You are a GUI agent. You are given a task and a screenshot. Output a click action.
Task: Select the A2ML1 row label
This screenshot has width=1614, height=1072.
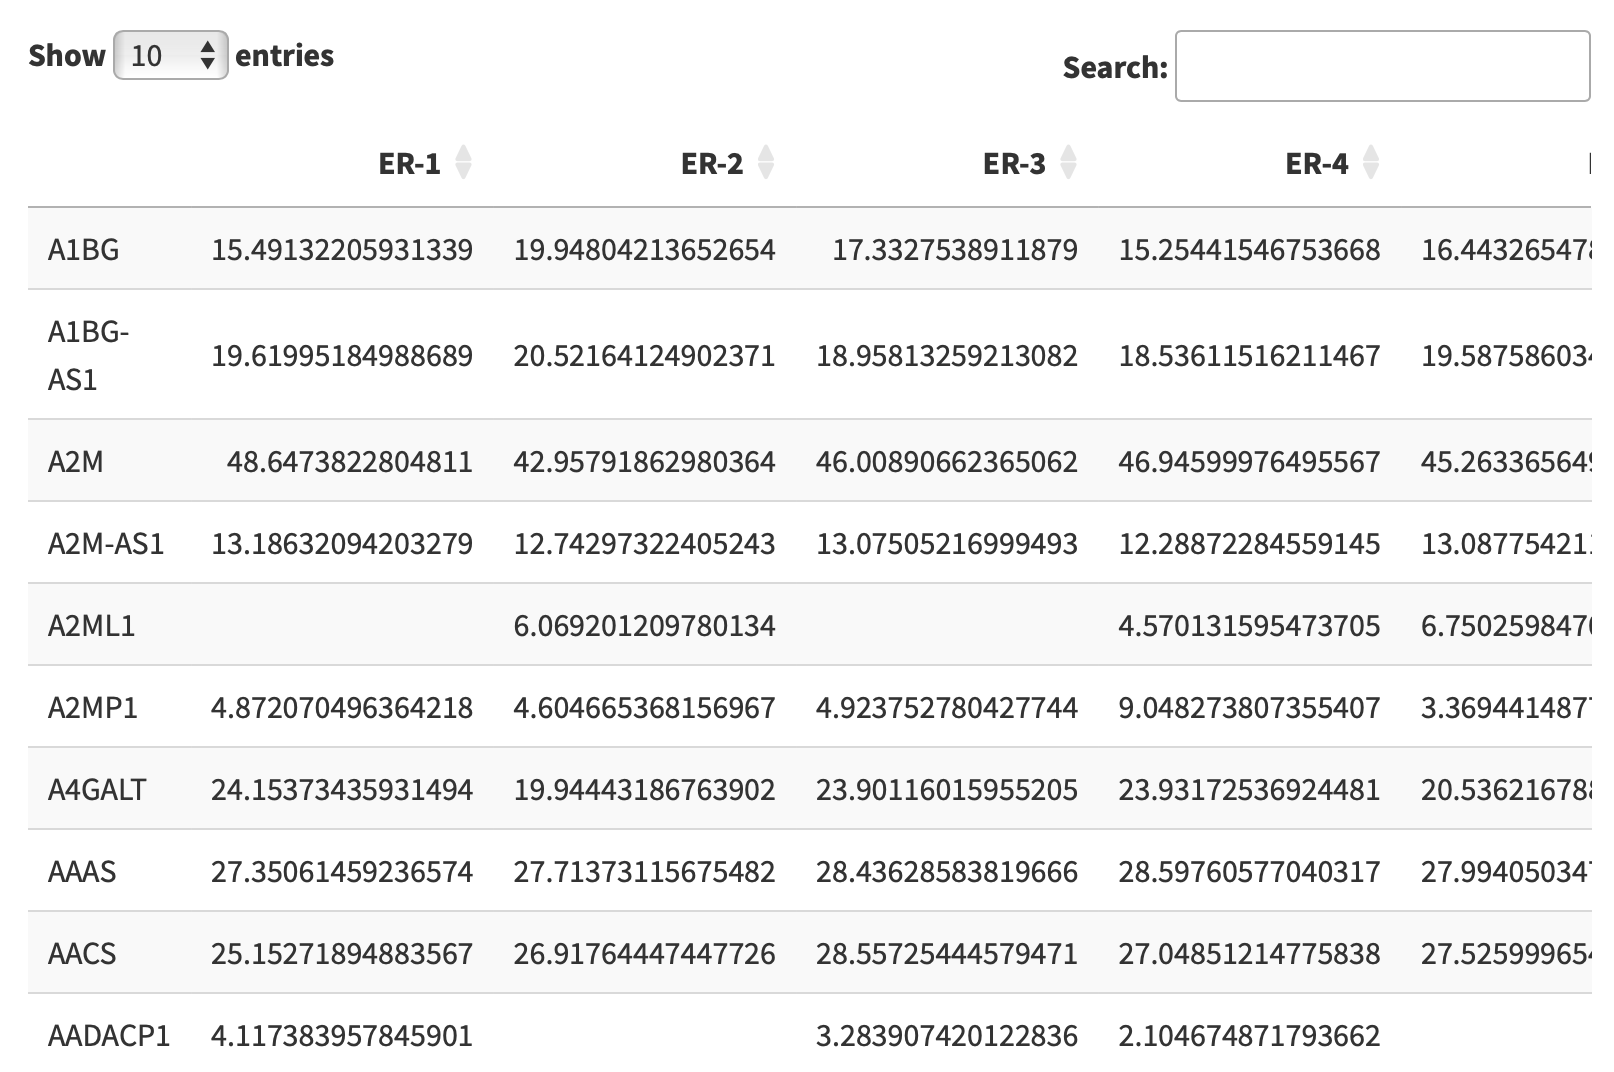[x=92, y=626]
